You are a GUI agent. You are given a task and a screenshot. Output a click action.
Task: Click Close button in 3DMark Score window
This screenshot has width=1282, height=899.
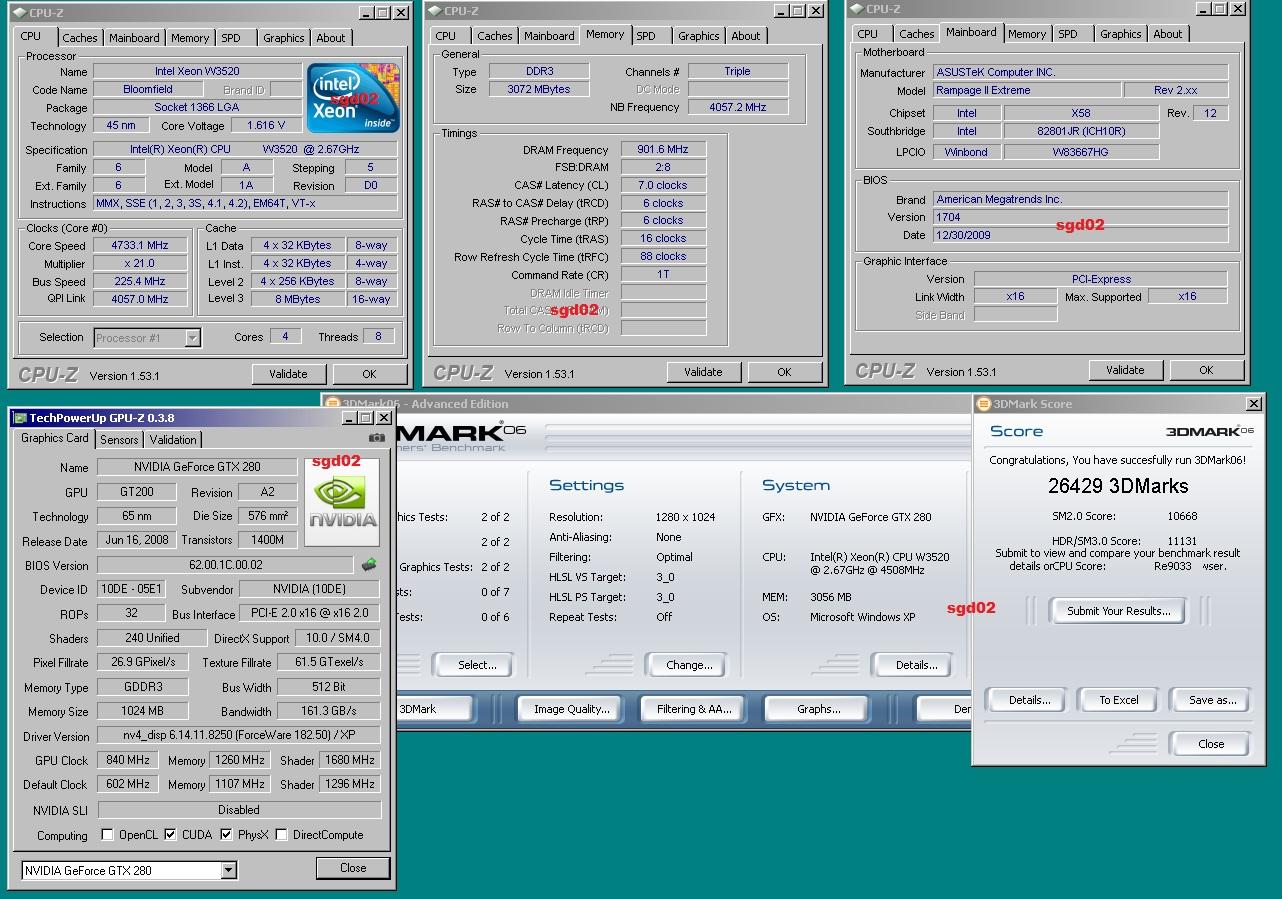point(1210,744)
